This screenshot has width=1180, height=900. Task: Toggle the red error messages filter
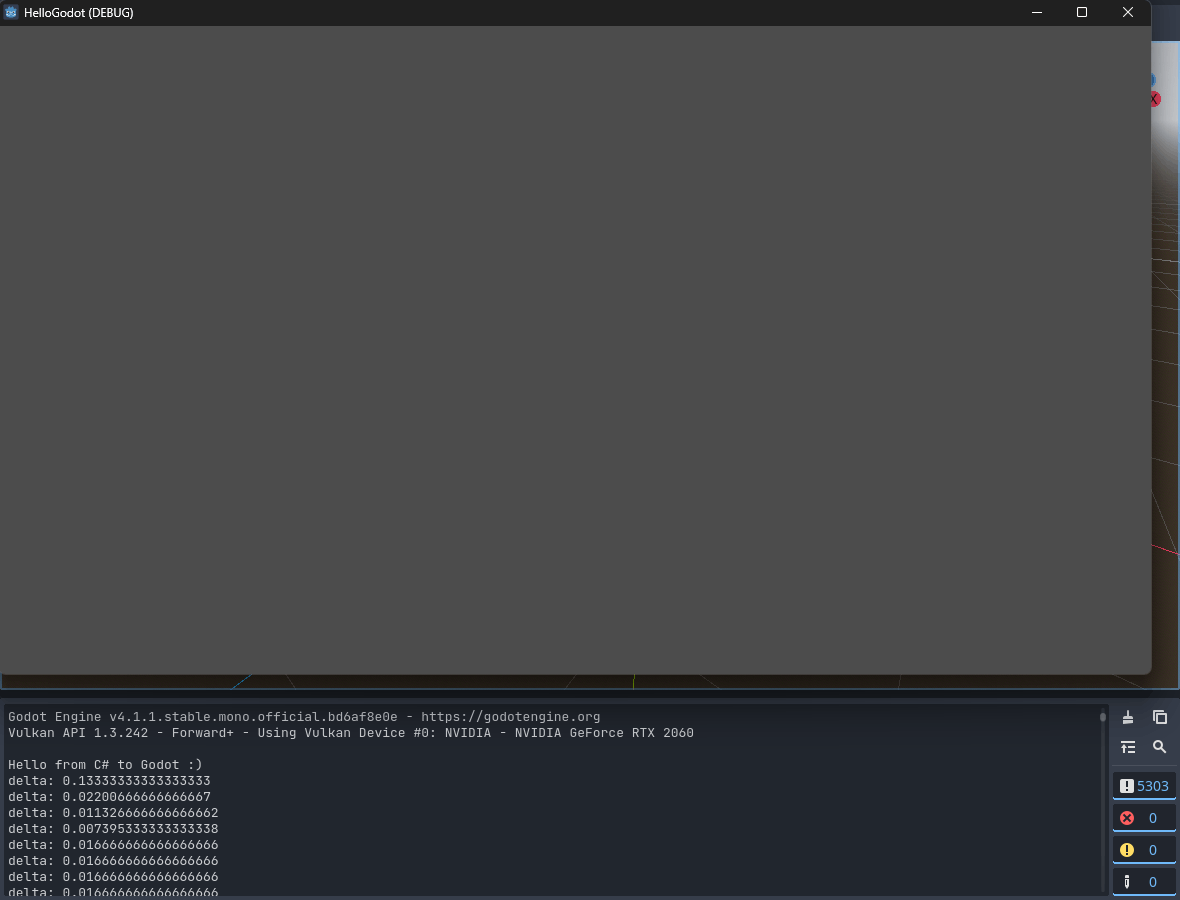[x=1144, y=818]
